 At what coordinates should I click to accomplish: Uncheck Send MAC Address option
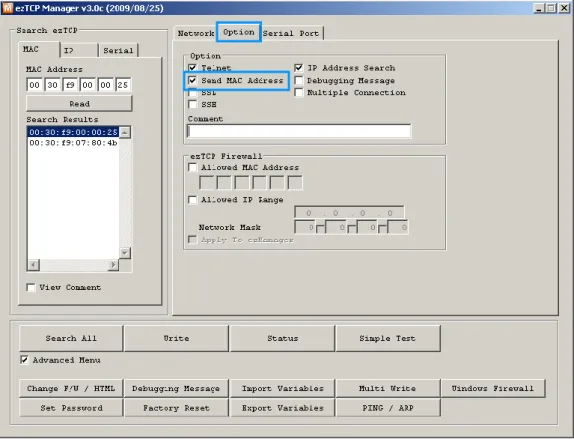192,81
